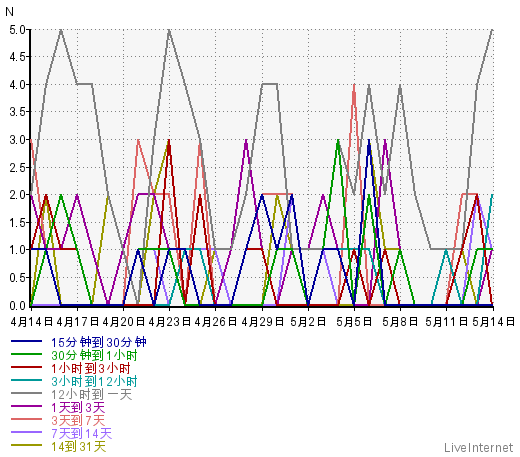Select the 3天到7天 legend label
Image resolution: width=520 pixels, height=457 pixels.
pyautogui.click(x=78, y=420)
